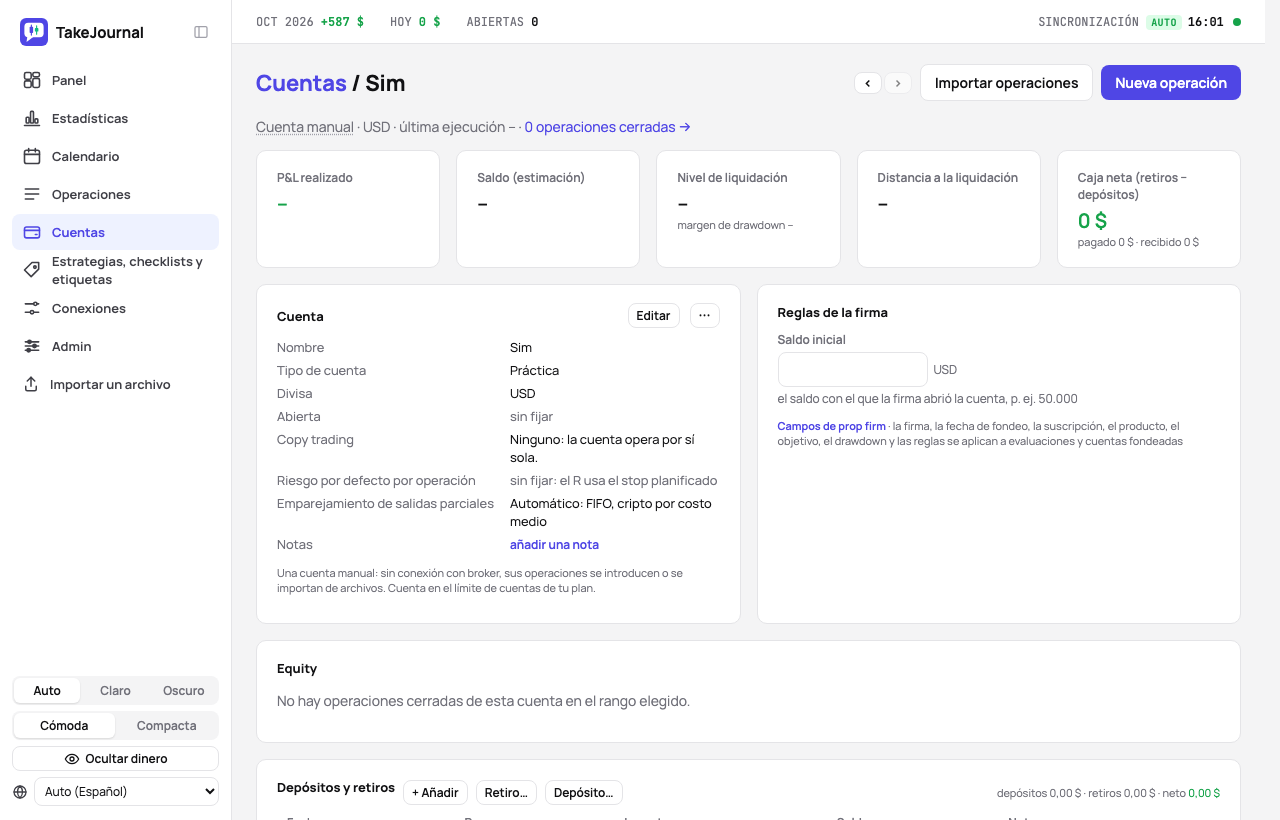This screenshot has height=820, width=1280.
Task: Click the AUTO sync badge
Action: click(1163, 22)
